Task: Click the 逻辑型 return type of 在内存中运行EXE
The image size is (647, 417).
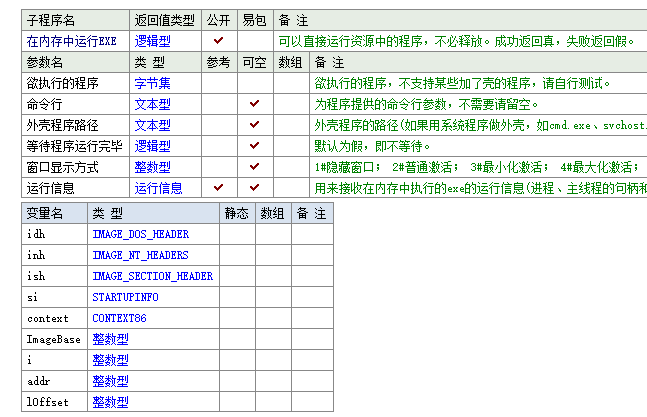Action: pos(152,41)
